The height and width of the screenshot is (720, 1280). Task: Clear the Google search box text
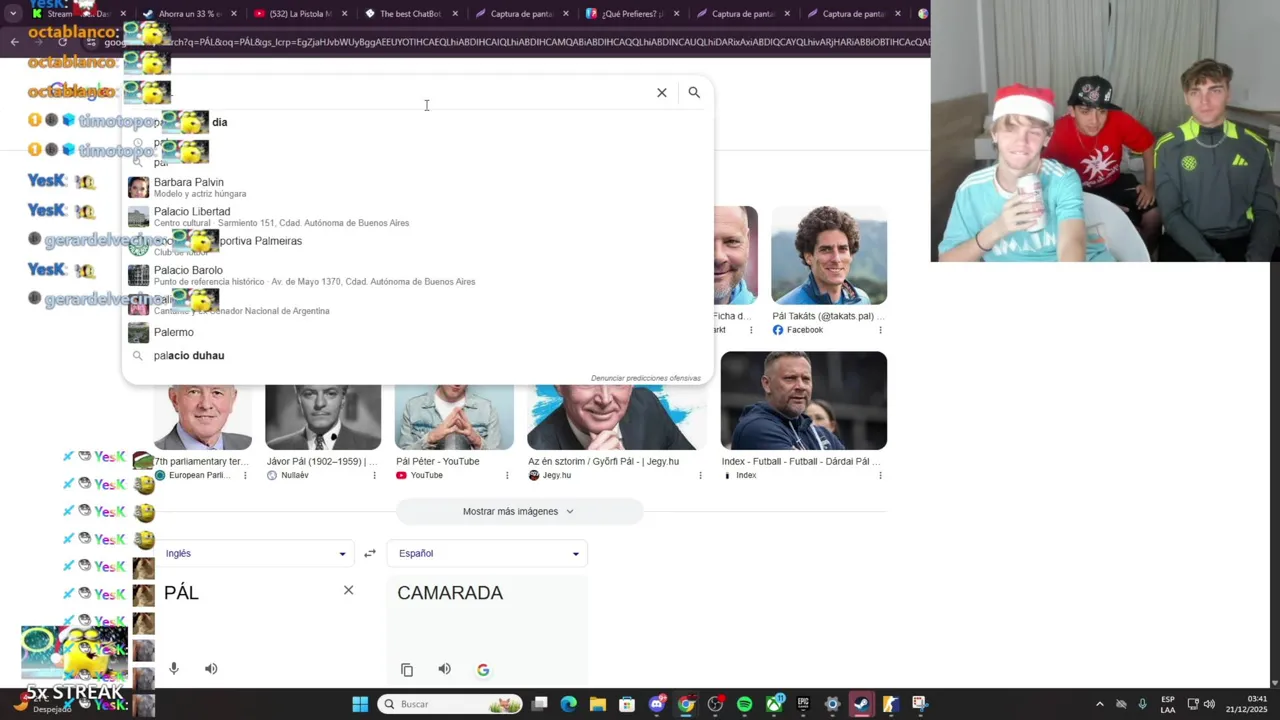(661, 92)
